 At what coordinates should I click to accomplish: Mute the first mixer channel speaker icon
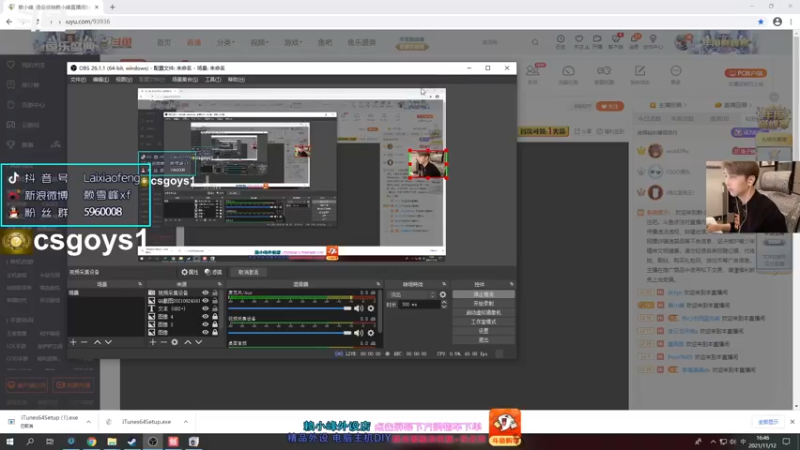[359, 308]
